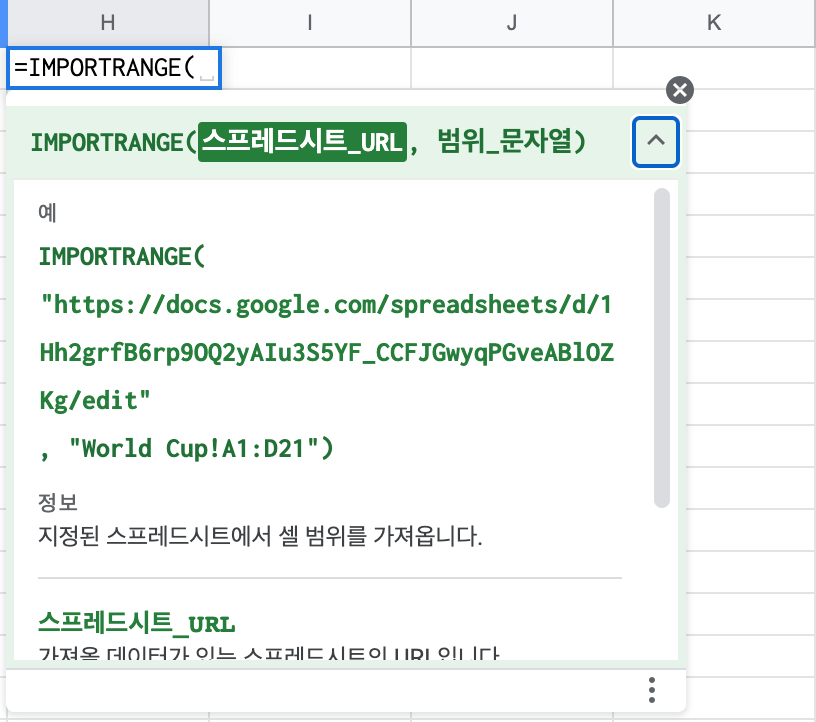Select column I header
Screen dimensions: 816x722
click(x=309, y=22)
